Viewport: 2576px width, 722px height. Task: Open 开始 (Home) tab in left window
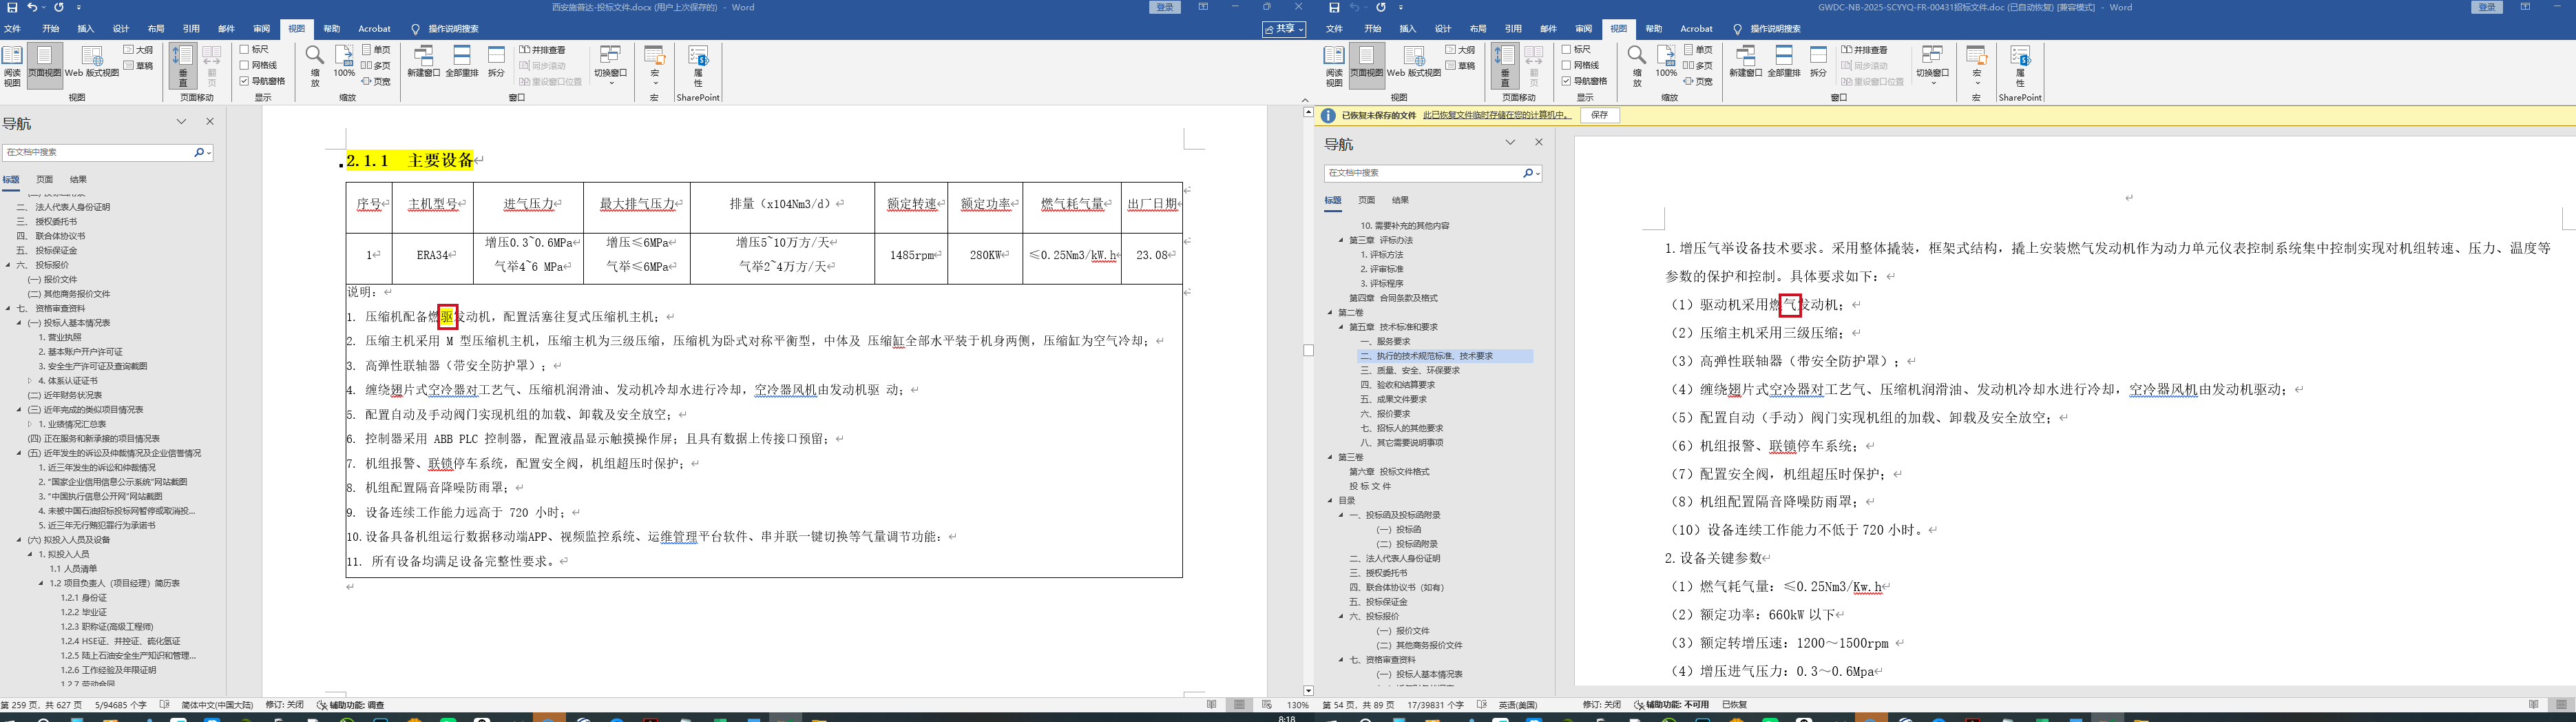(x=50, y=29)
